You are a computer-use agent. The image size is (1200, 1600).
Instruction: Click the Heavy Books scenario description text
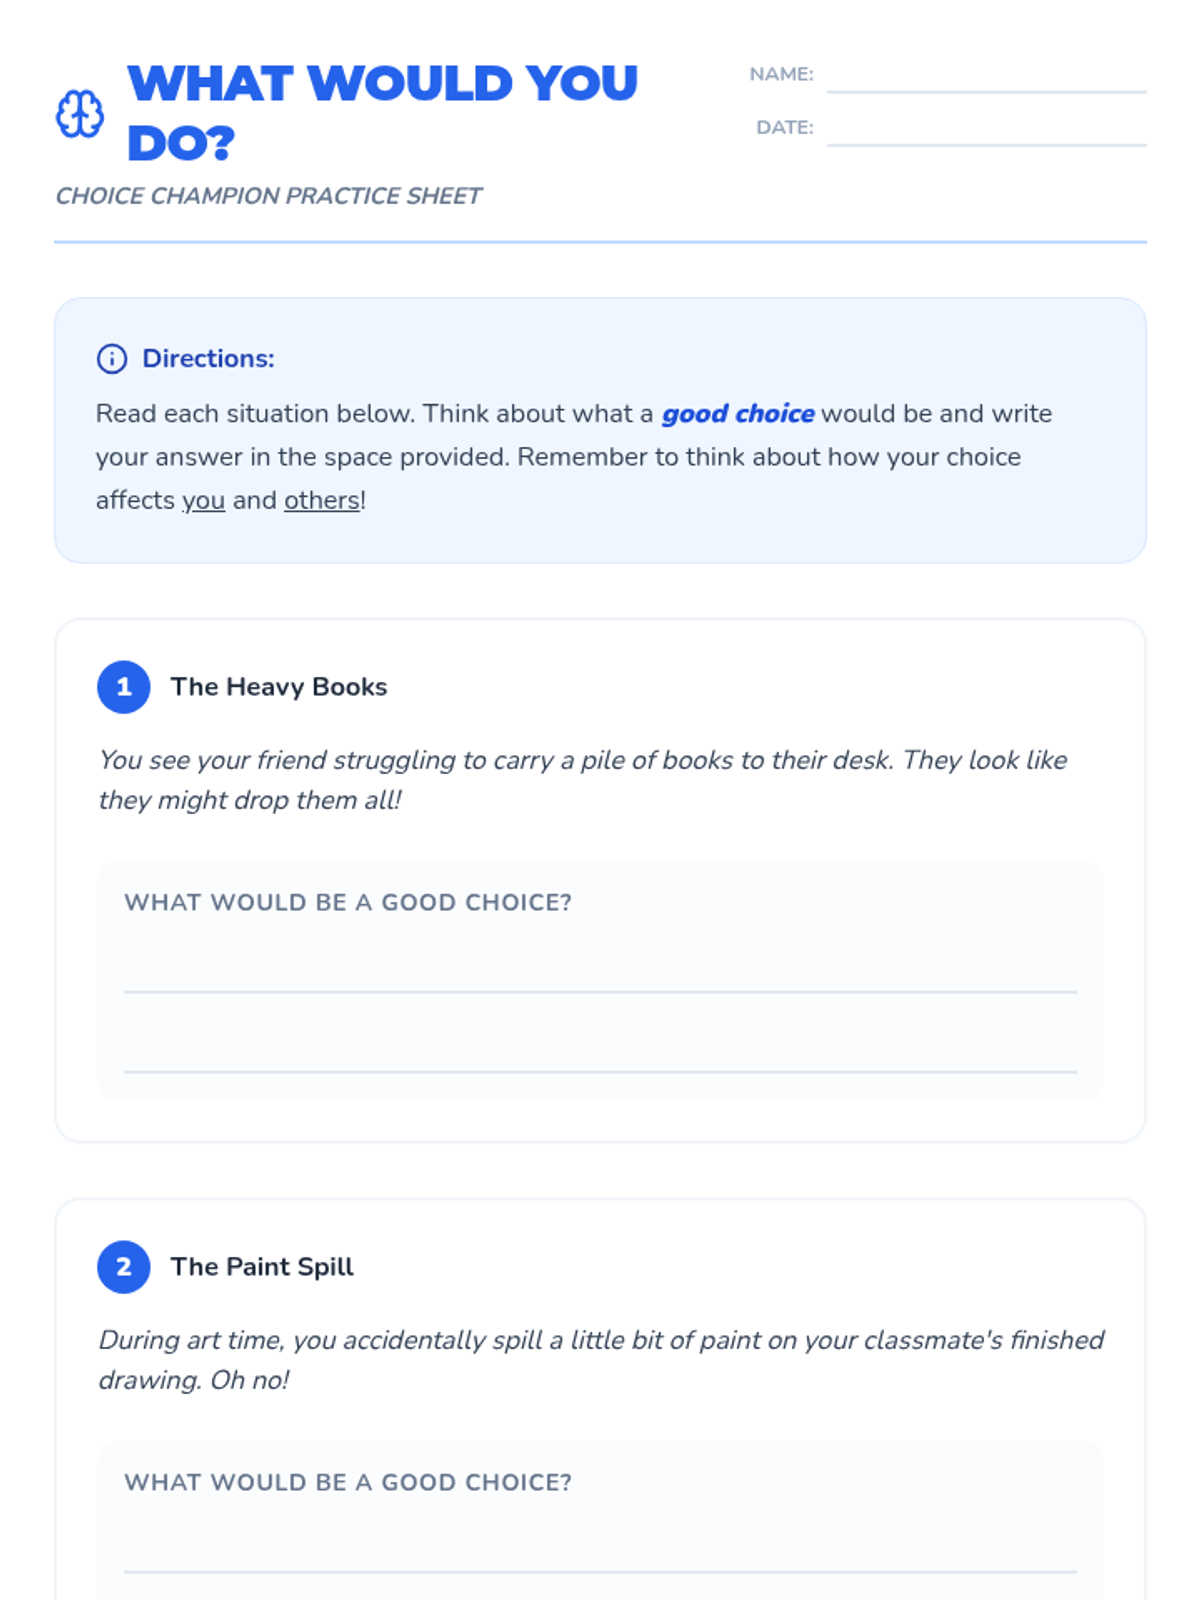coord(583,780)
